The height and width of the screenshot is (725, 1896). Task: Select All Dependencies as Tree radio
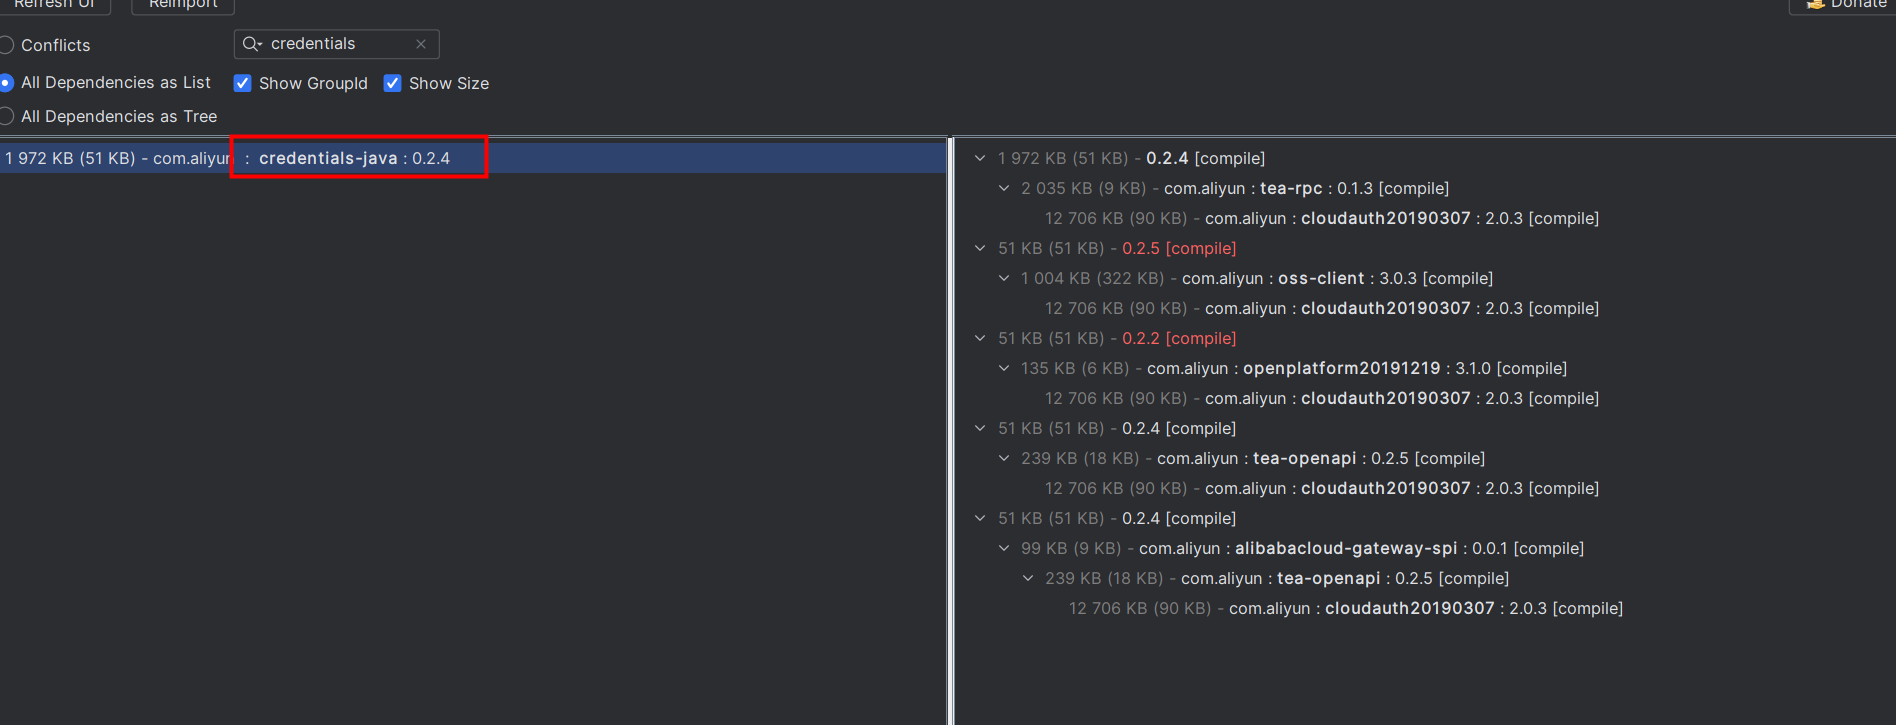click(6, 116)
